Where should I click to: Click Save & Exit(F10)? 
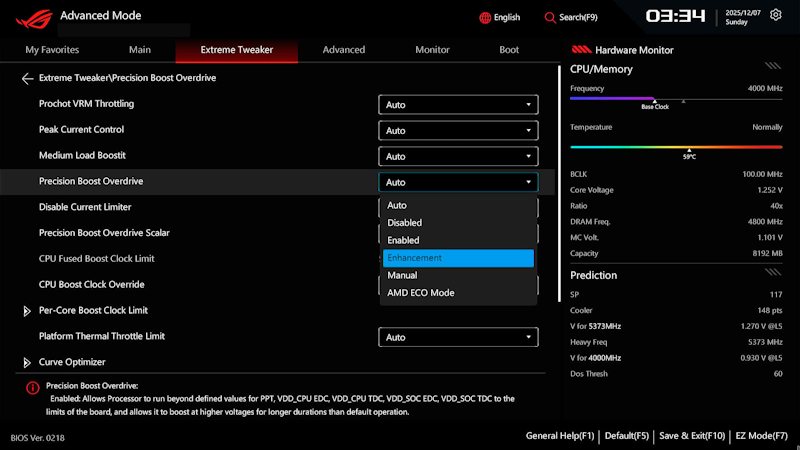coord(692,436)
